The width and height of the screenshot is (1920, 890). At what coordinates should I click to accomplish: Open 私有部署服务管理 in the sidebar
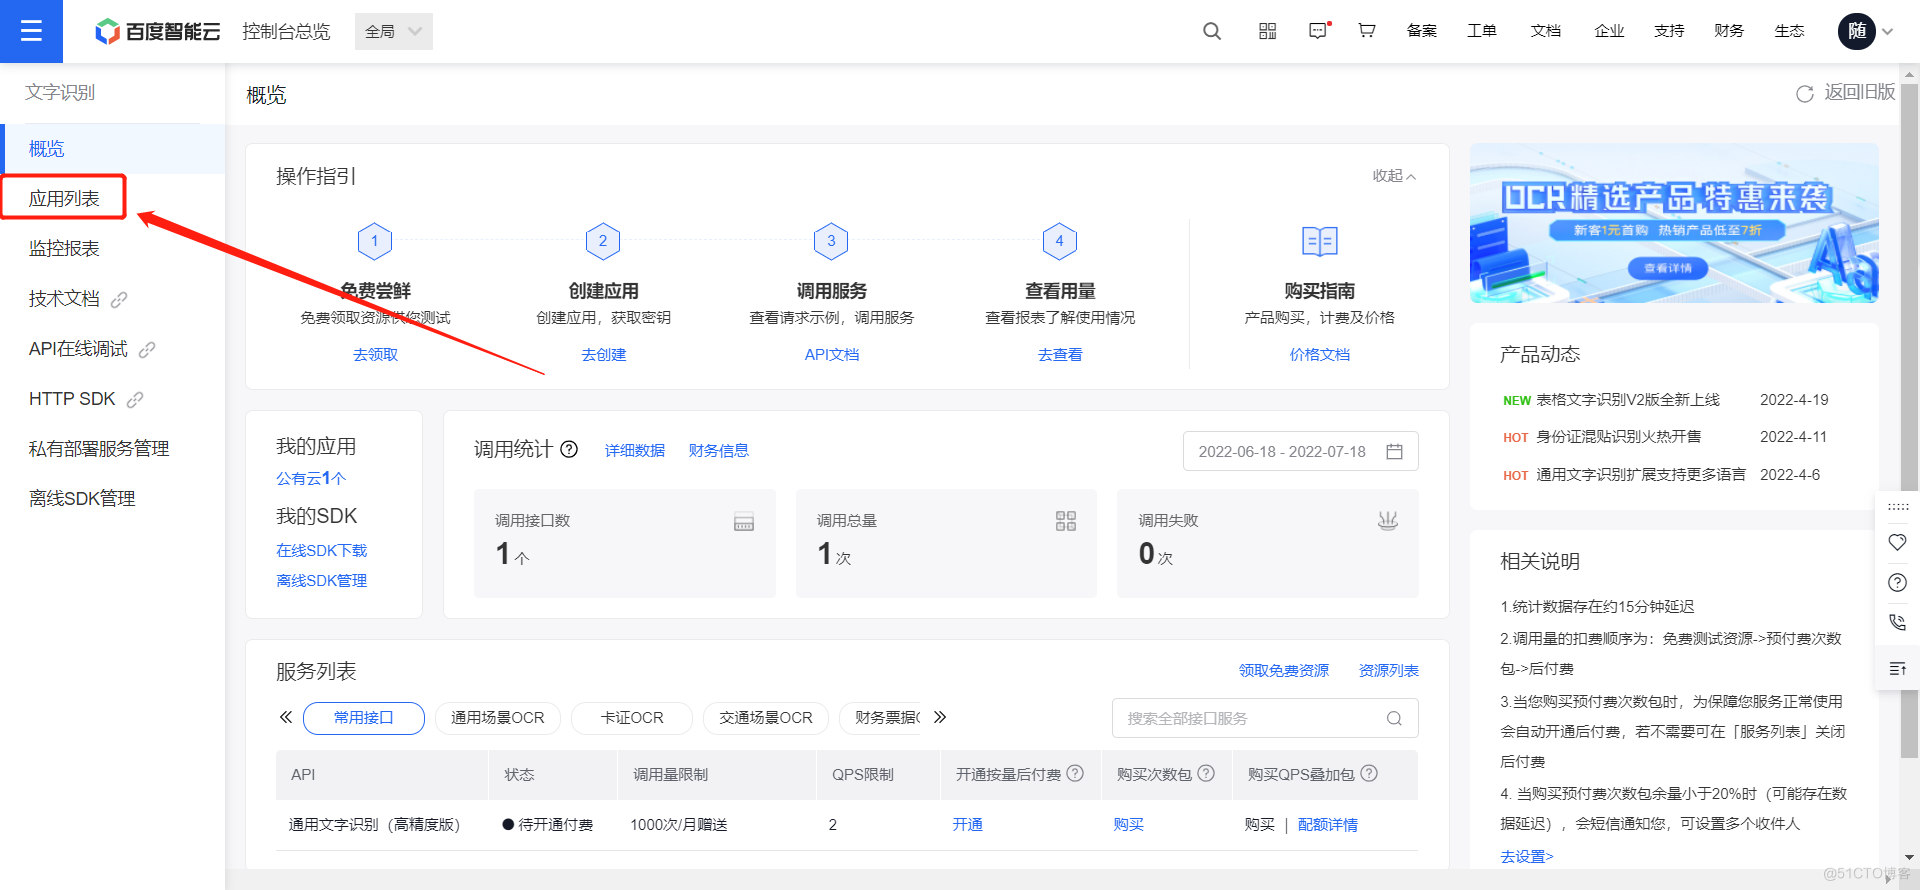tap(99, 449)
